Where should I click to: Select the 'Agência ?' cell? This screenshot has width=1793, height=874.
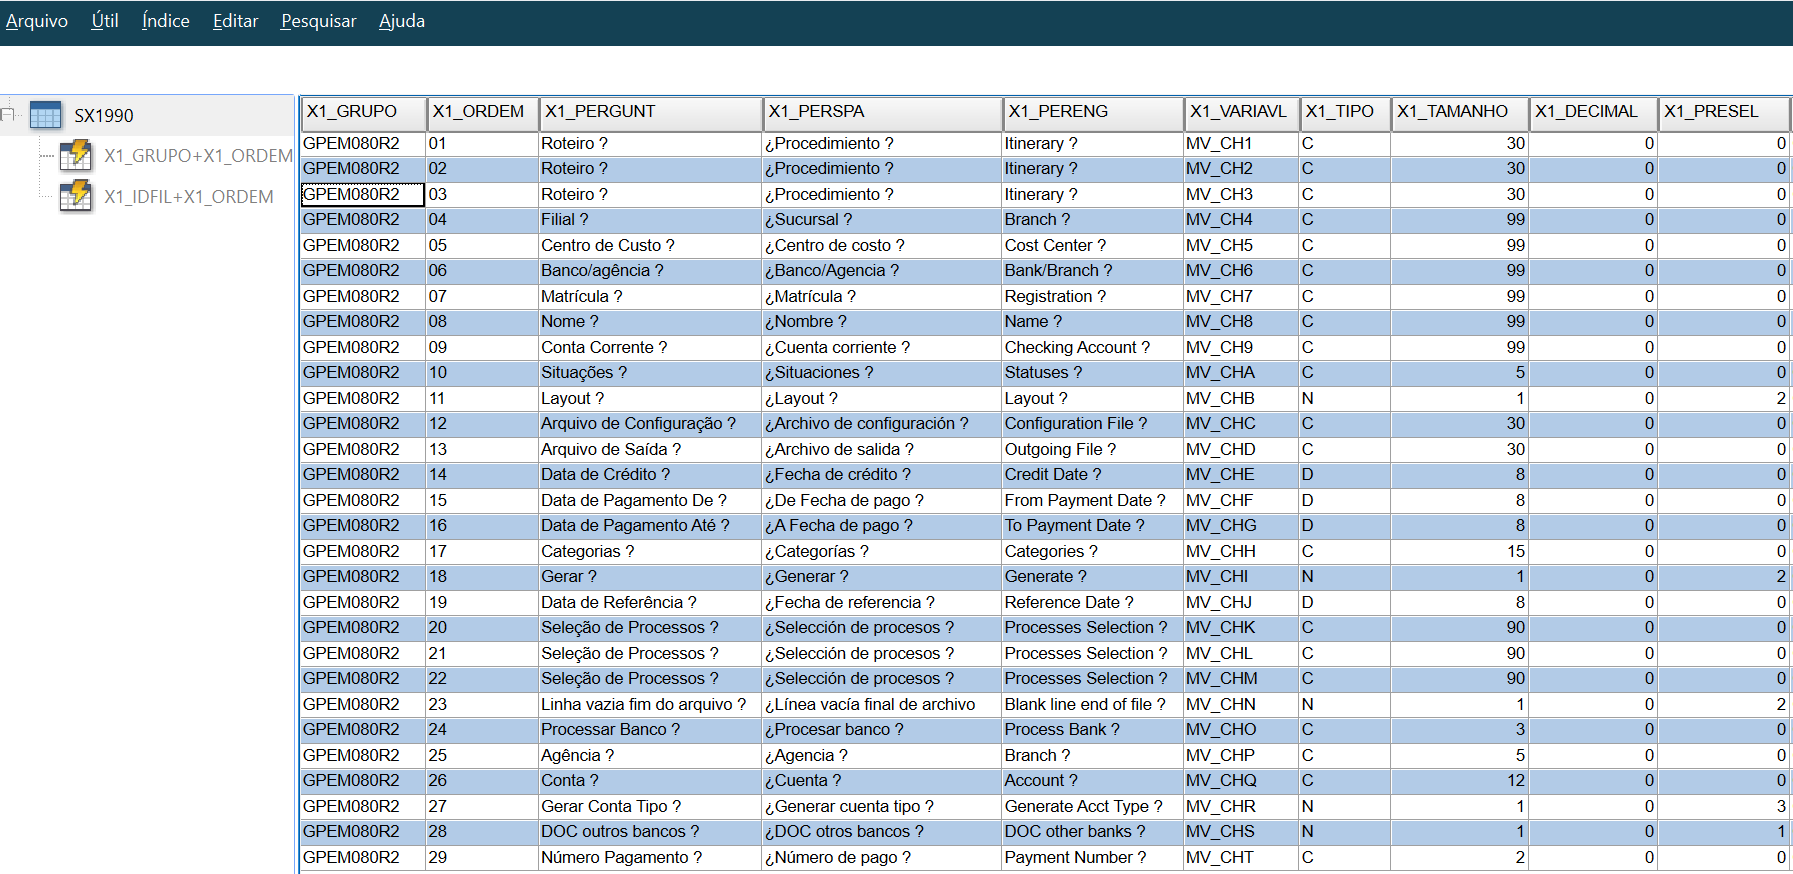(x=650, y=755)
